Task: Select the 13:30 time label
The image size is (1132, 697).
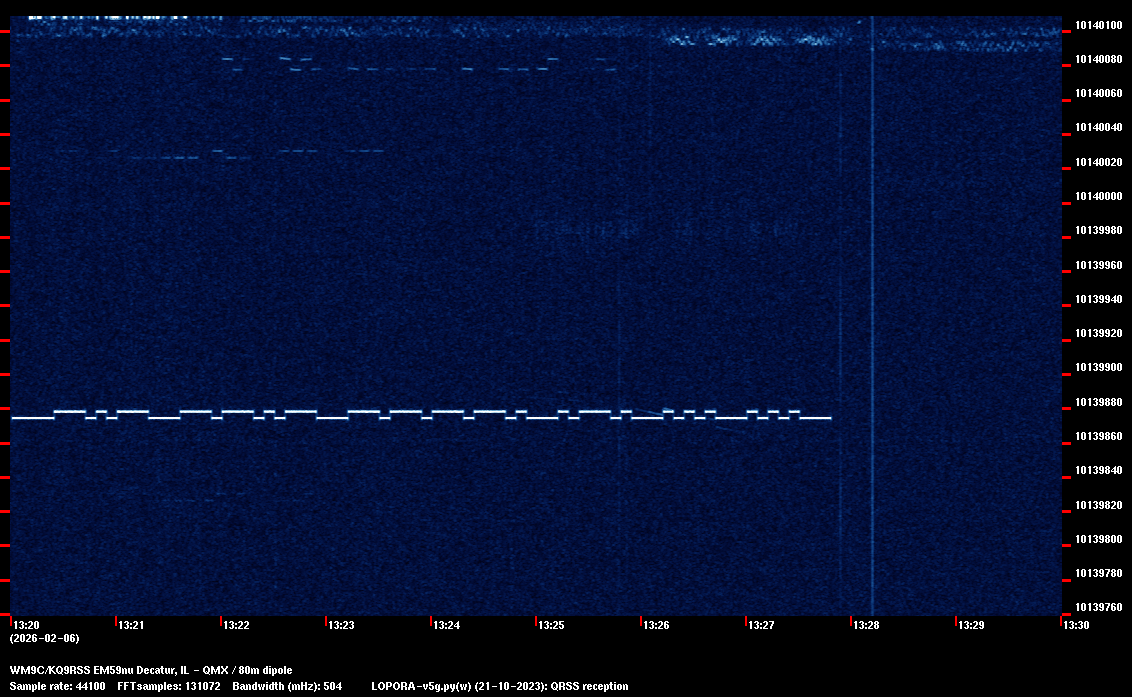Action: pos(1076,625)
